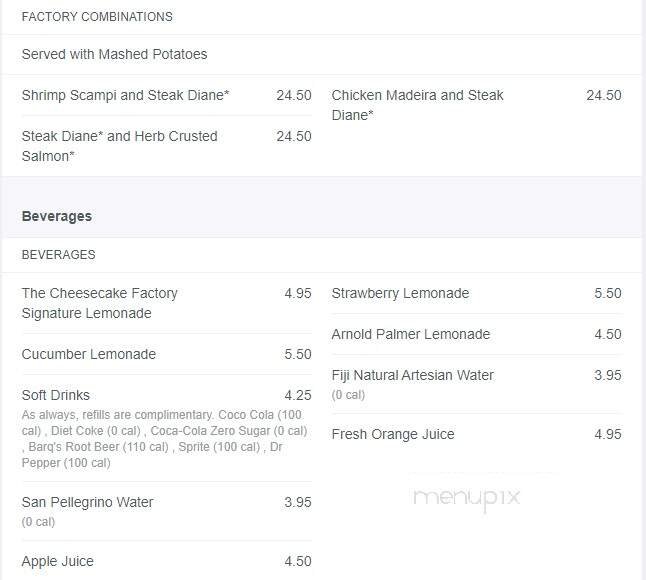Screen dimensions: 646x580
Task: Select the Soft Drinks item title
Action: click(x=55, y=395)
